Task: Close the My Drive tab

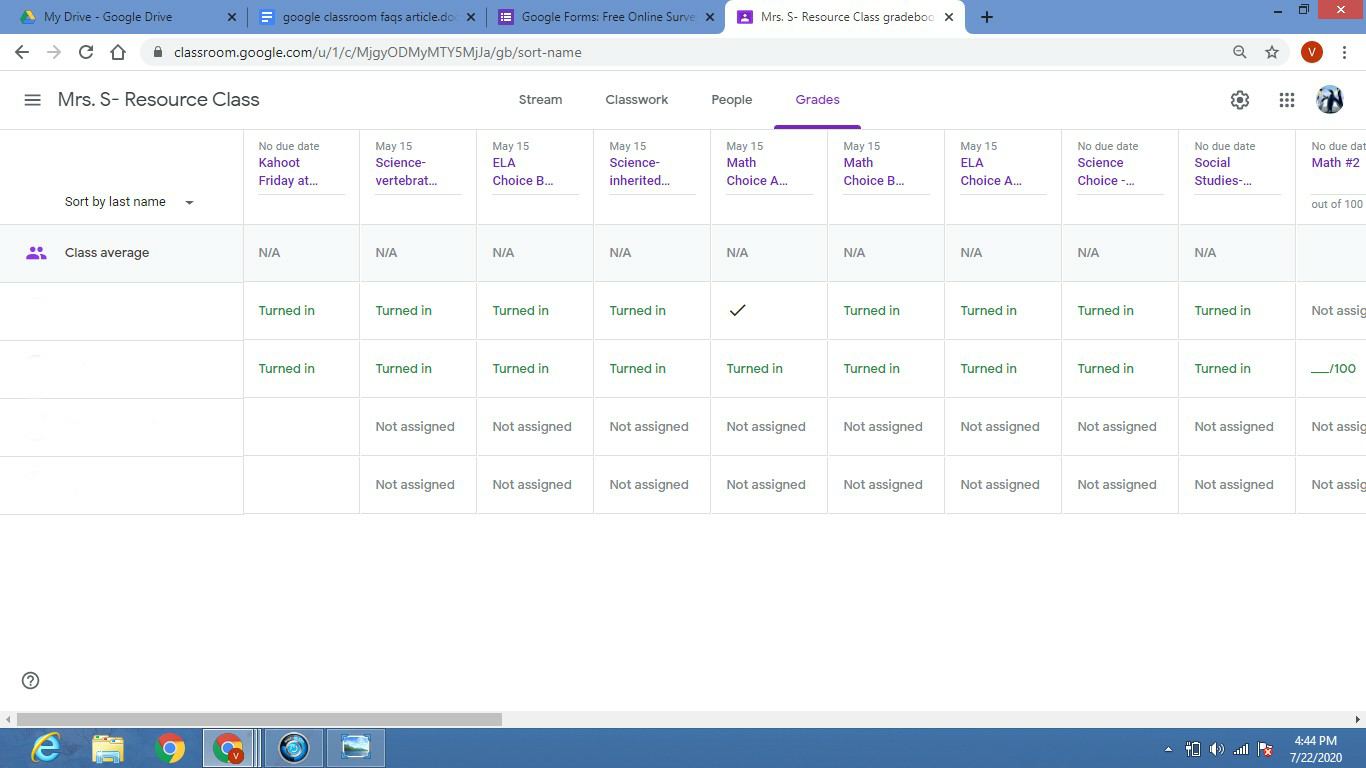Action: coord(232,17)
